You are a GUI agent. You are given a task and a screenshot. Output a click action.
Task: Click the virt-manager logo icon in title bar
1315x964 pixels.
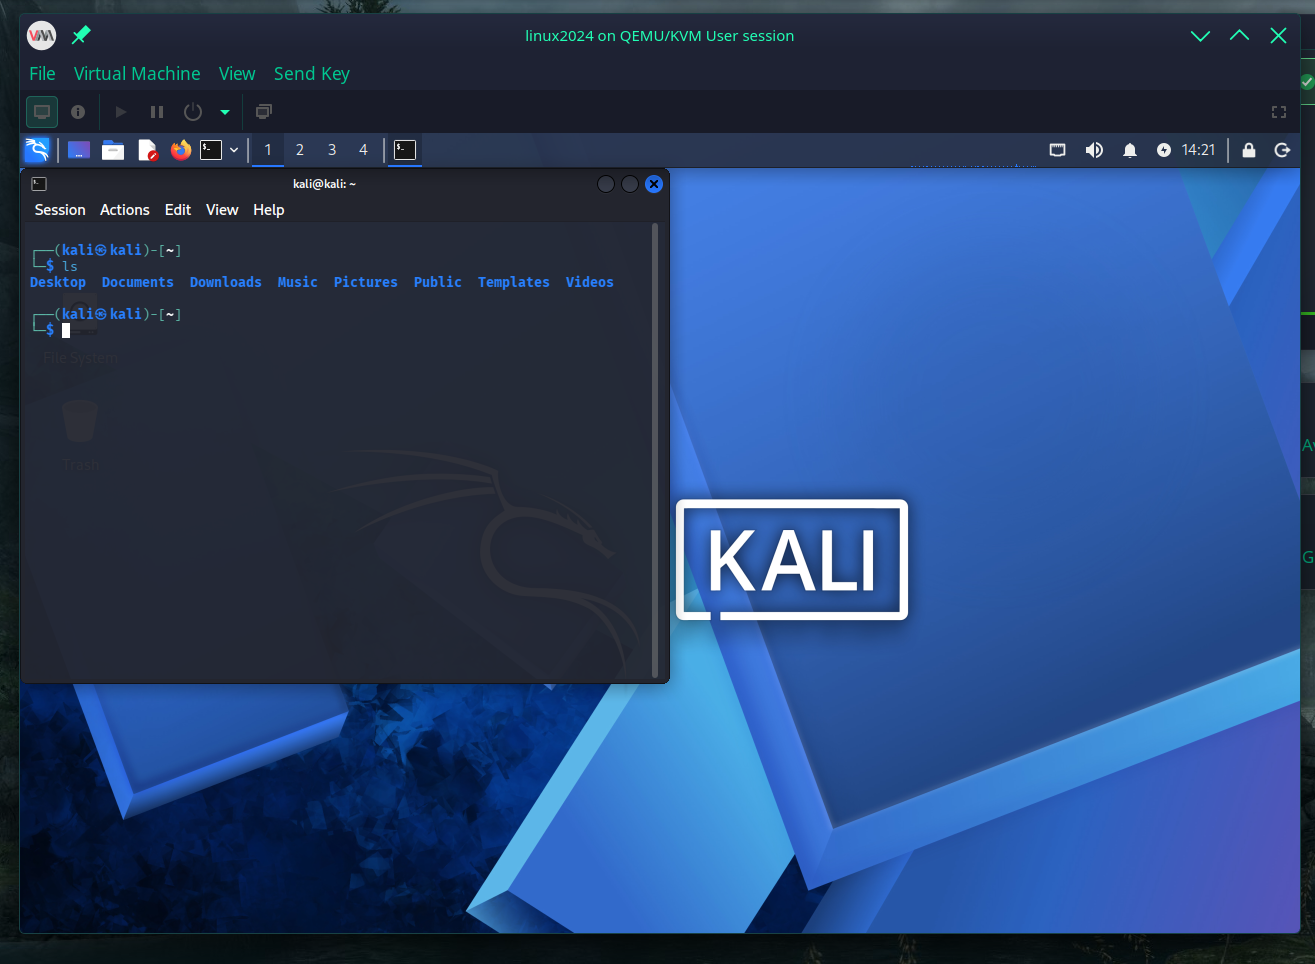click(42, 36)
